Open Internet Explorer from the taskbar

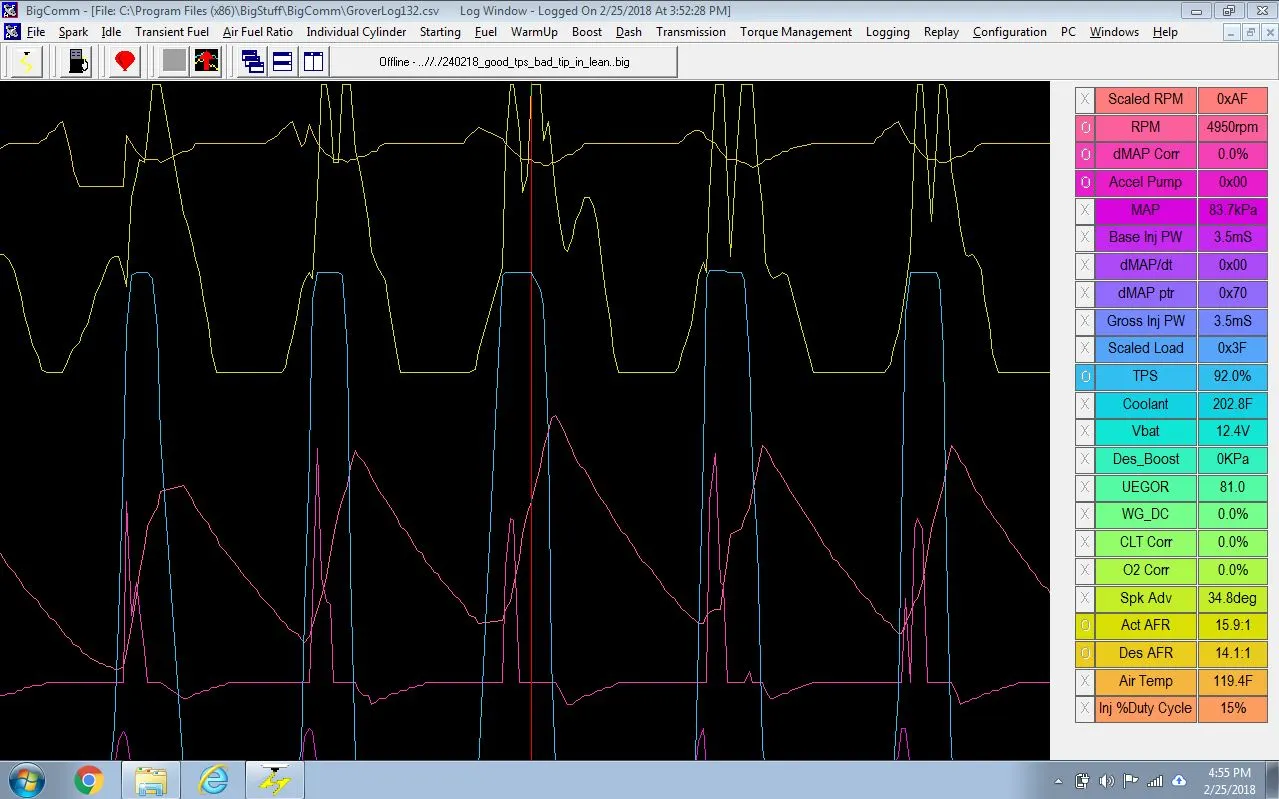pyautogui.click(x=213, y=779)
